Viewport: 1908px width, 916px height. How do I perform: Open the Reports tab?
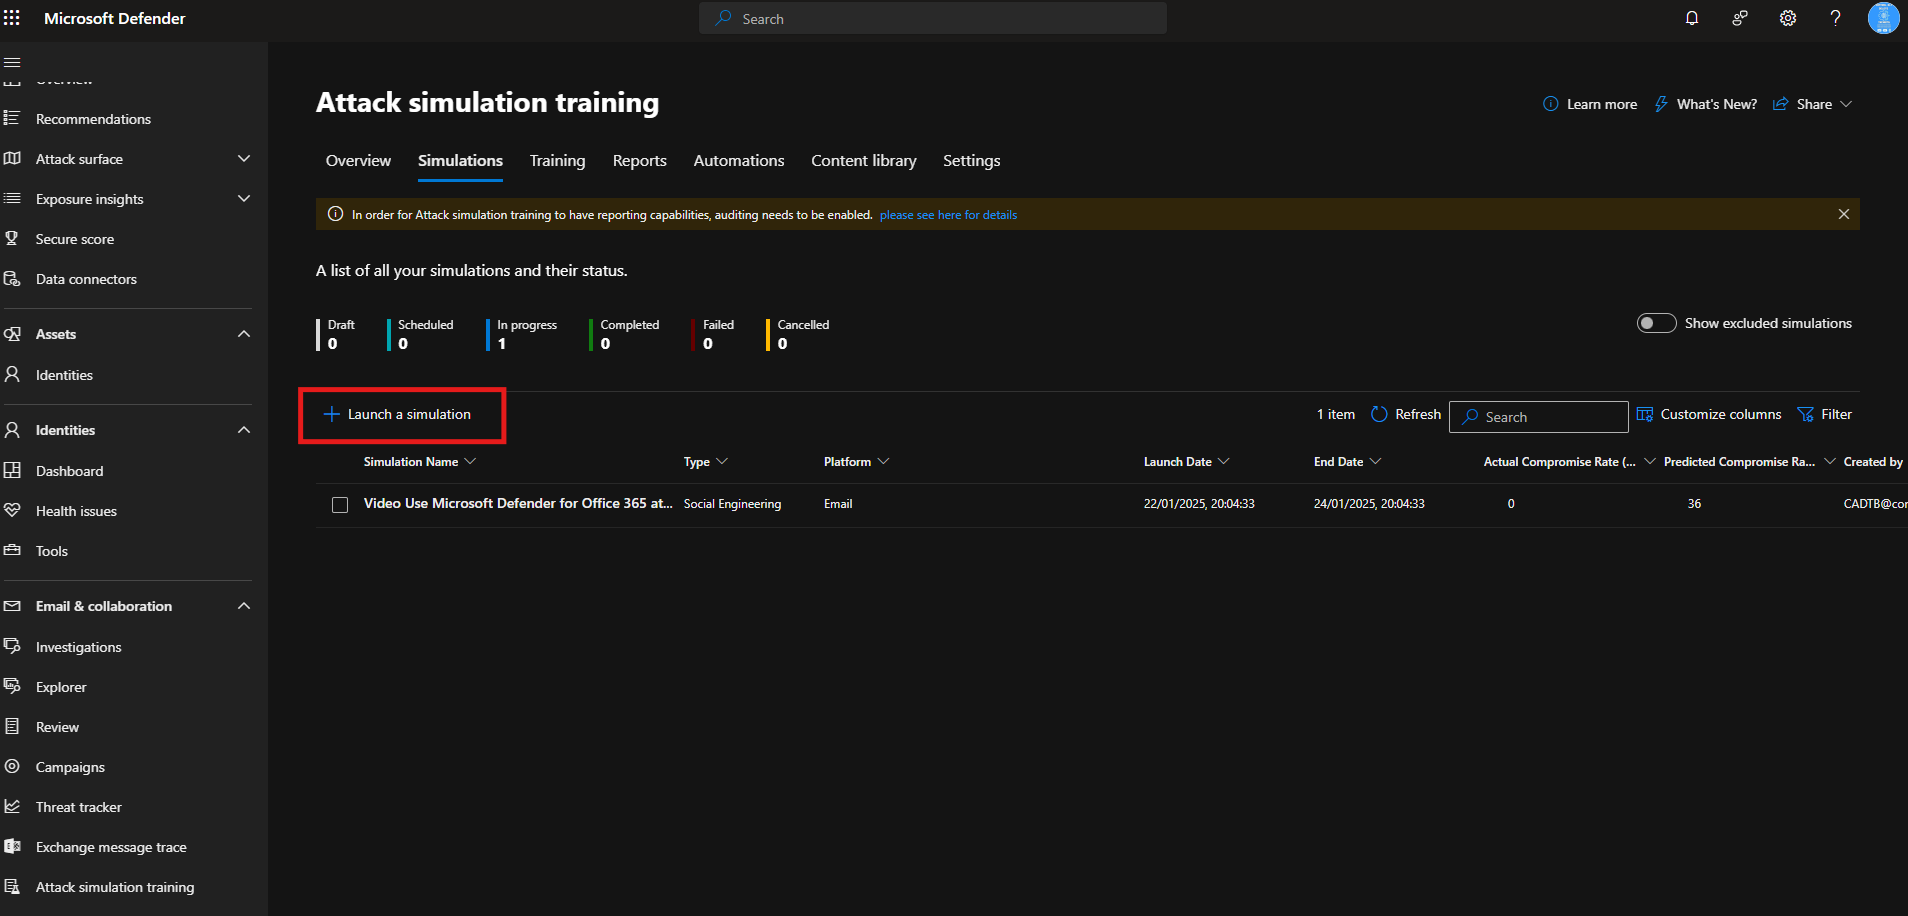[640, 161]
